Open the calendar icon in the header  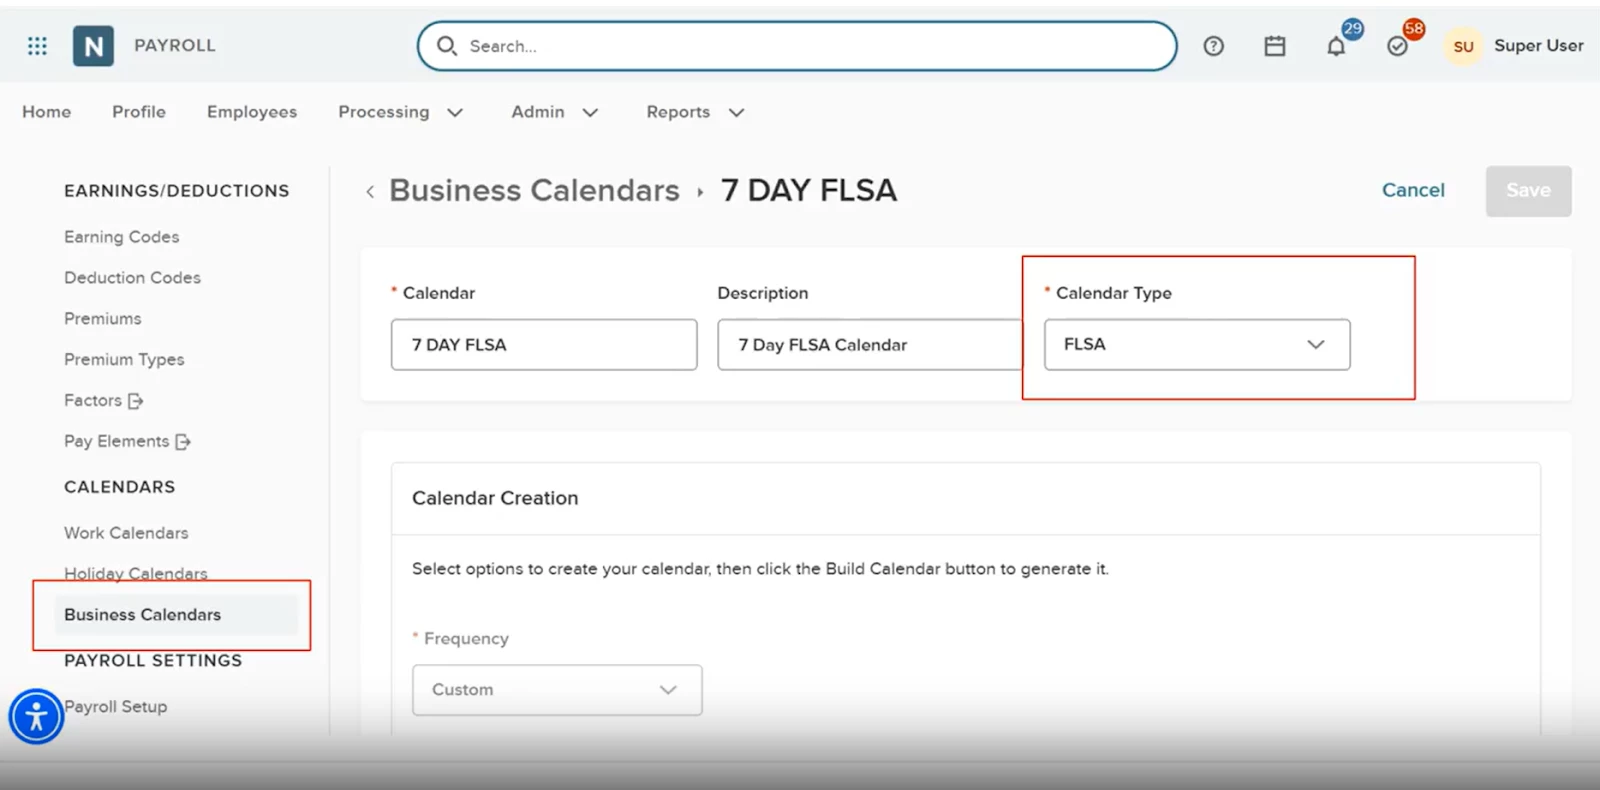click(x=1274, y=46)
